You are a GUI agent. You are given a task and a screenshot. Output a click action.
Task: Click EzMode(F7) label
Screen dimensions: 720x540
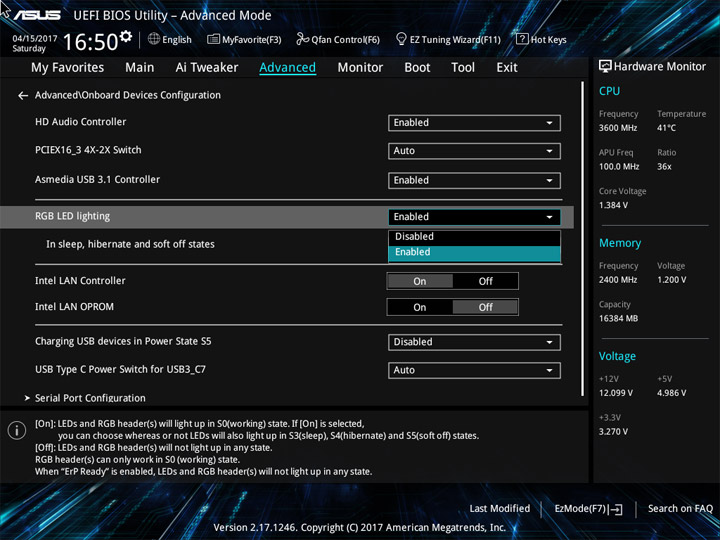(581, 508)
